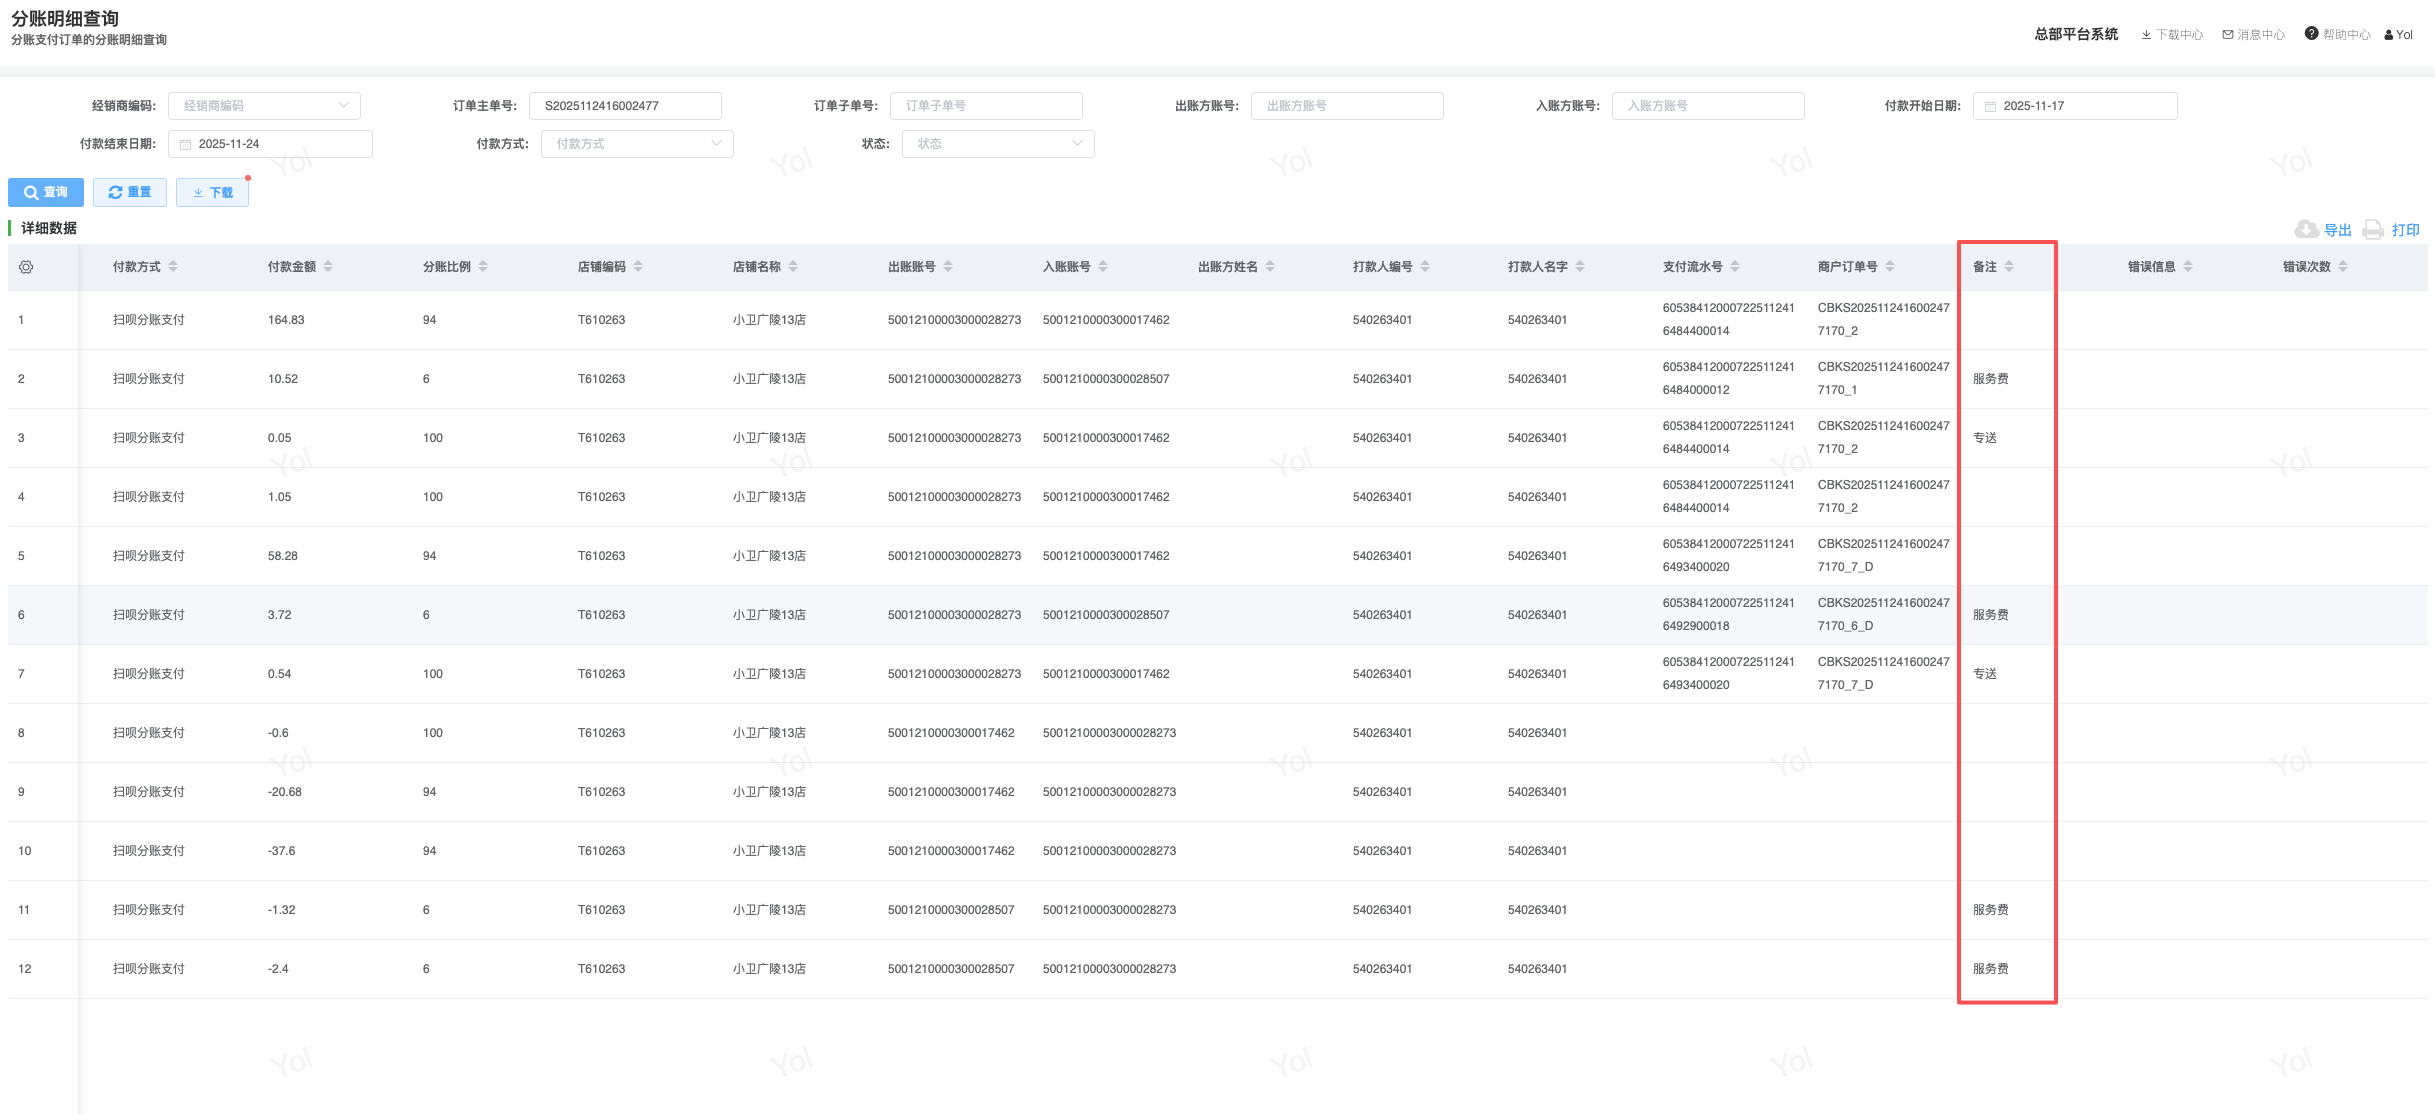Screen dimensions: 2435x1114
Task: Open the 状态 status dropdown
Action: click(x=997, y=144)
